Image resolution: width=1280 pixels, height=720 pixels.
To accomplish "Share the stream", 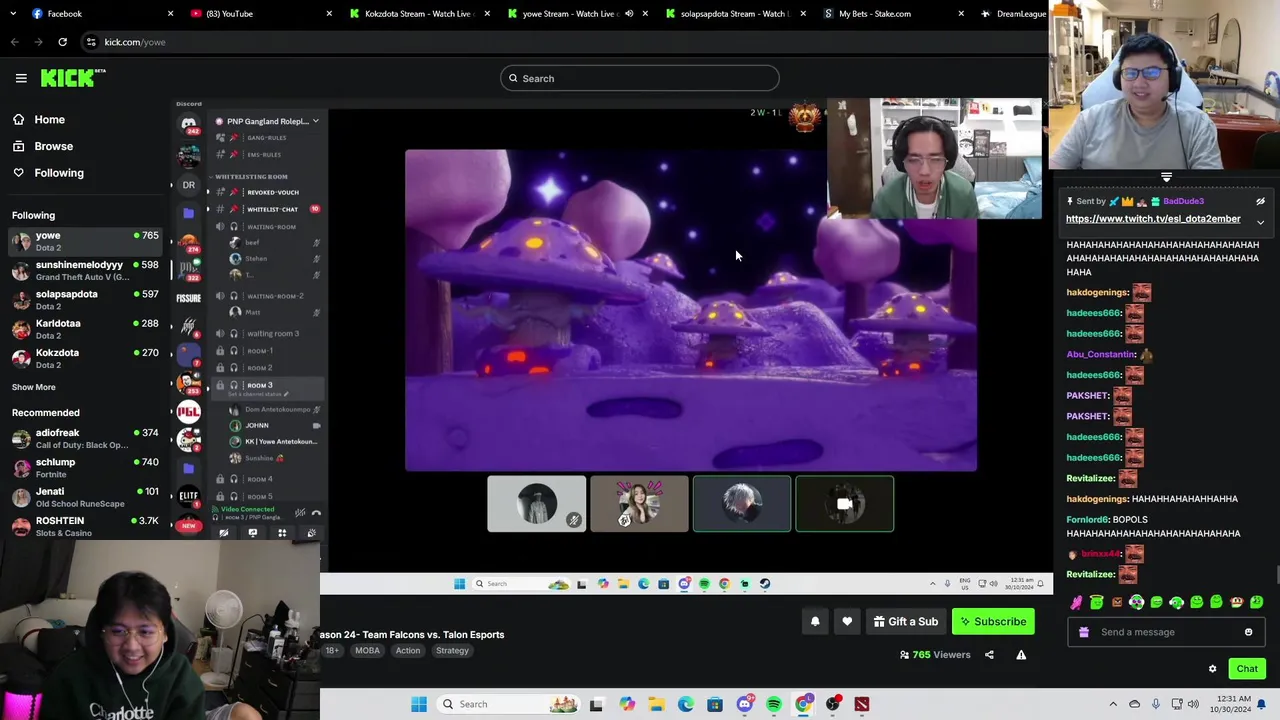I will [989, 655].
